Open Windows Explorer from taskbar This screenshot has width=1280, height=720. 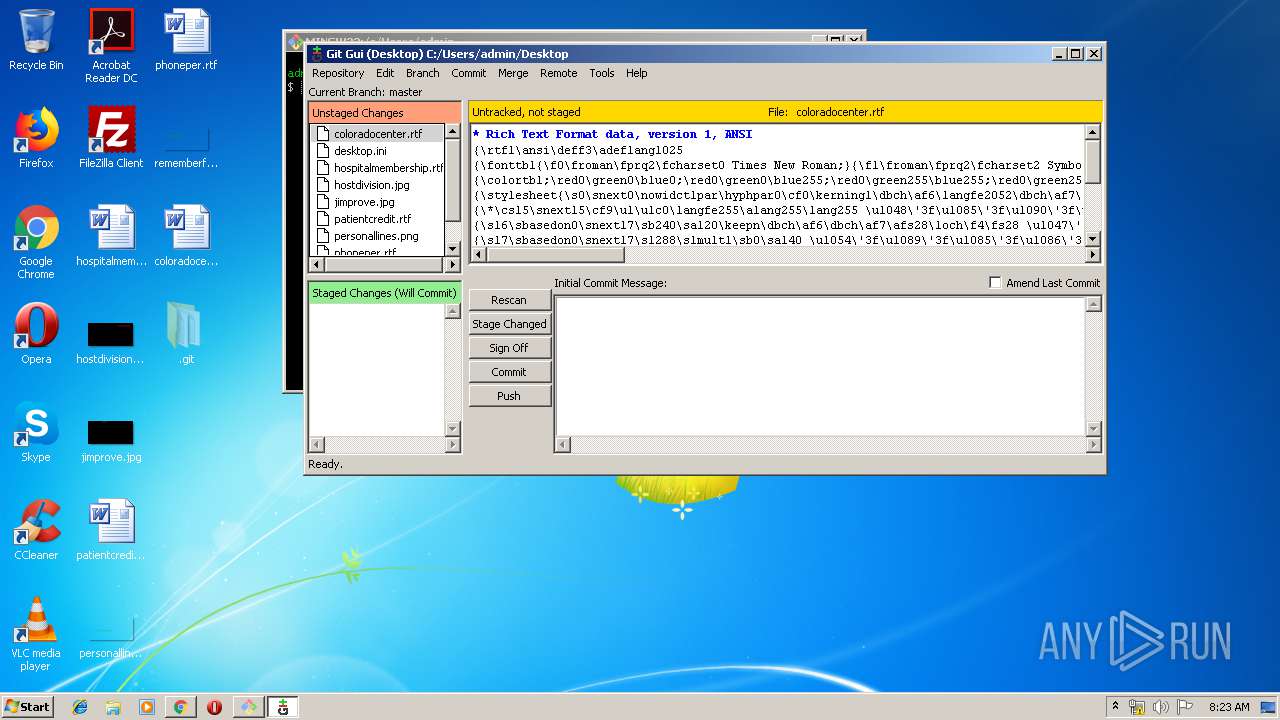point(113,707)
